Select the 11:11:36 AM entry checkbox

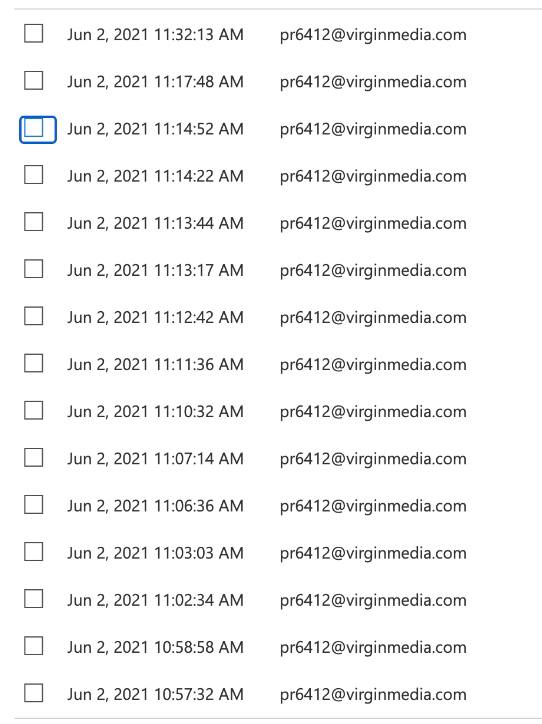click(x=34, y=363)
